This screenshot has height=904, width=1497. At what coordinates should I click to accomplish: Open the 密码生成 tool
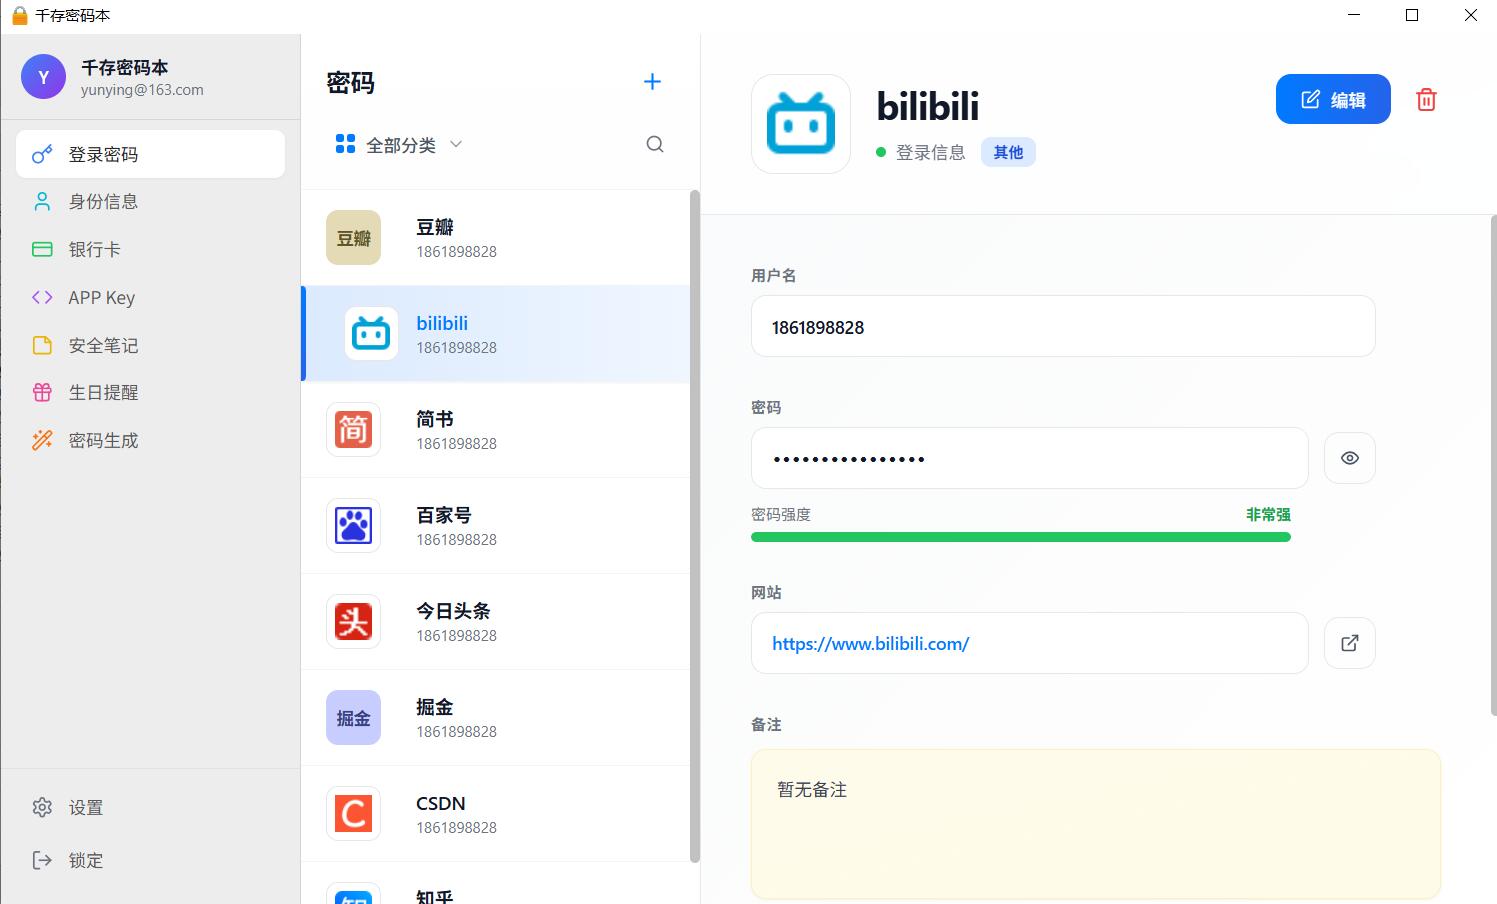[x=104, y=440]
